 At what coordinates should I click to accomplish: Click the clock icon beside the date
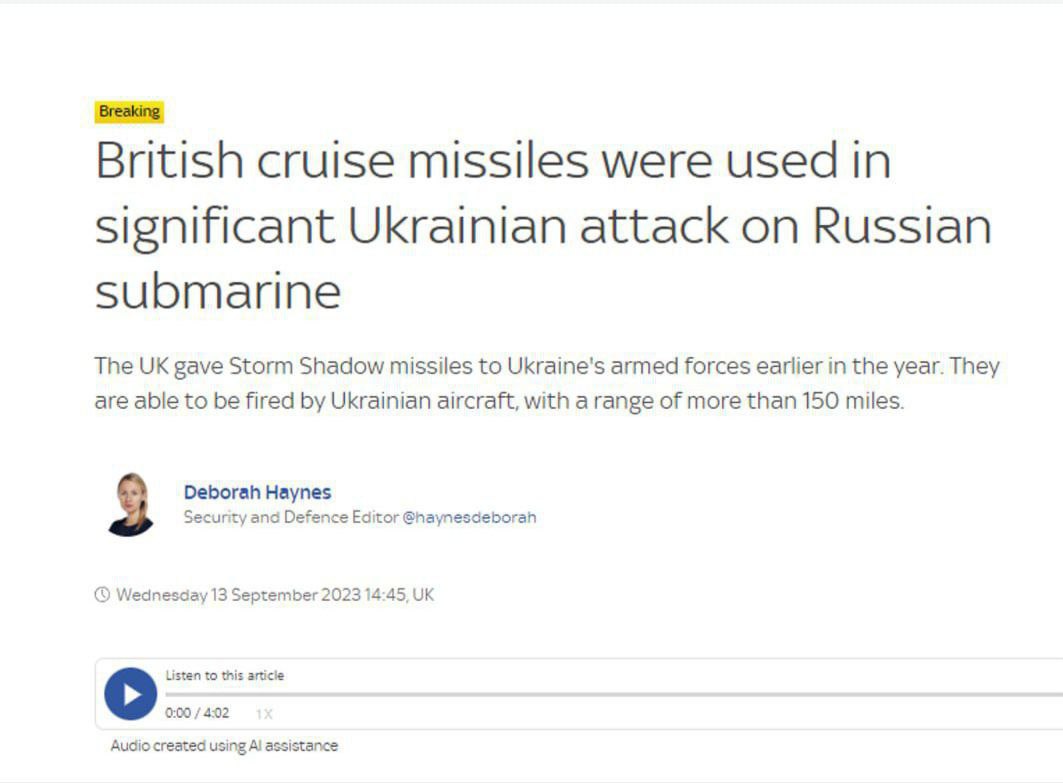click(x=102, y=595)
